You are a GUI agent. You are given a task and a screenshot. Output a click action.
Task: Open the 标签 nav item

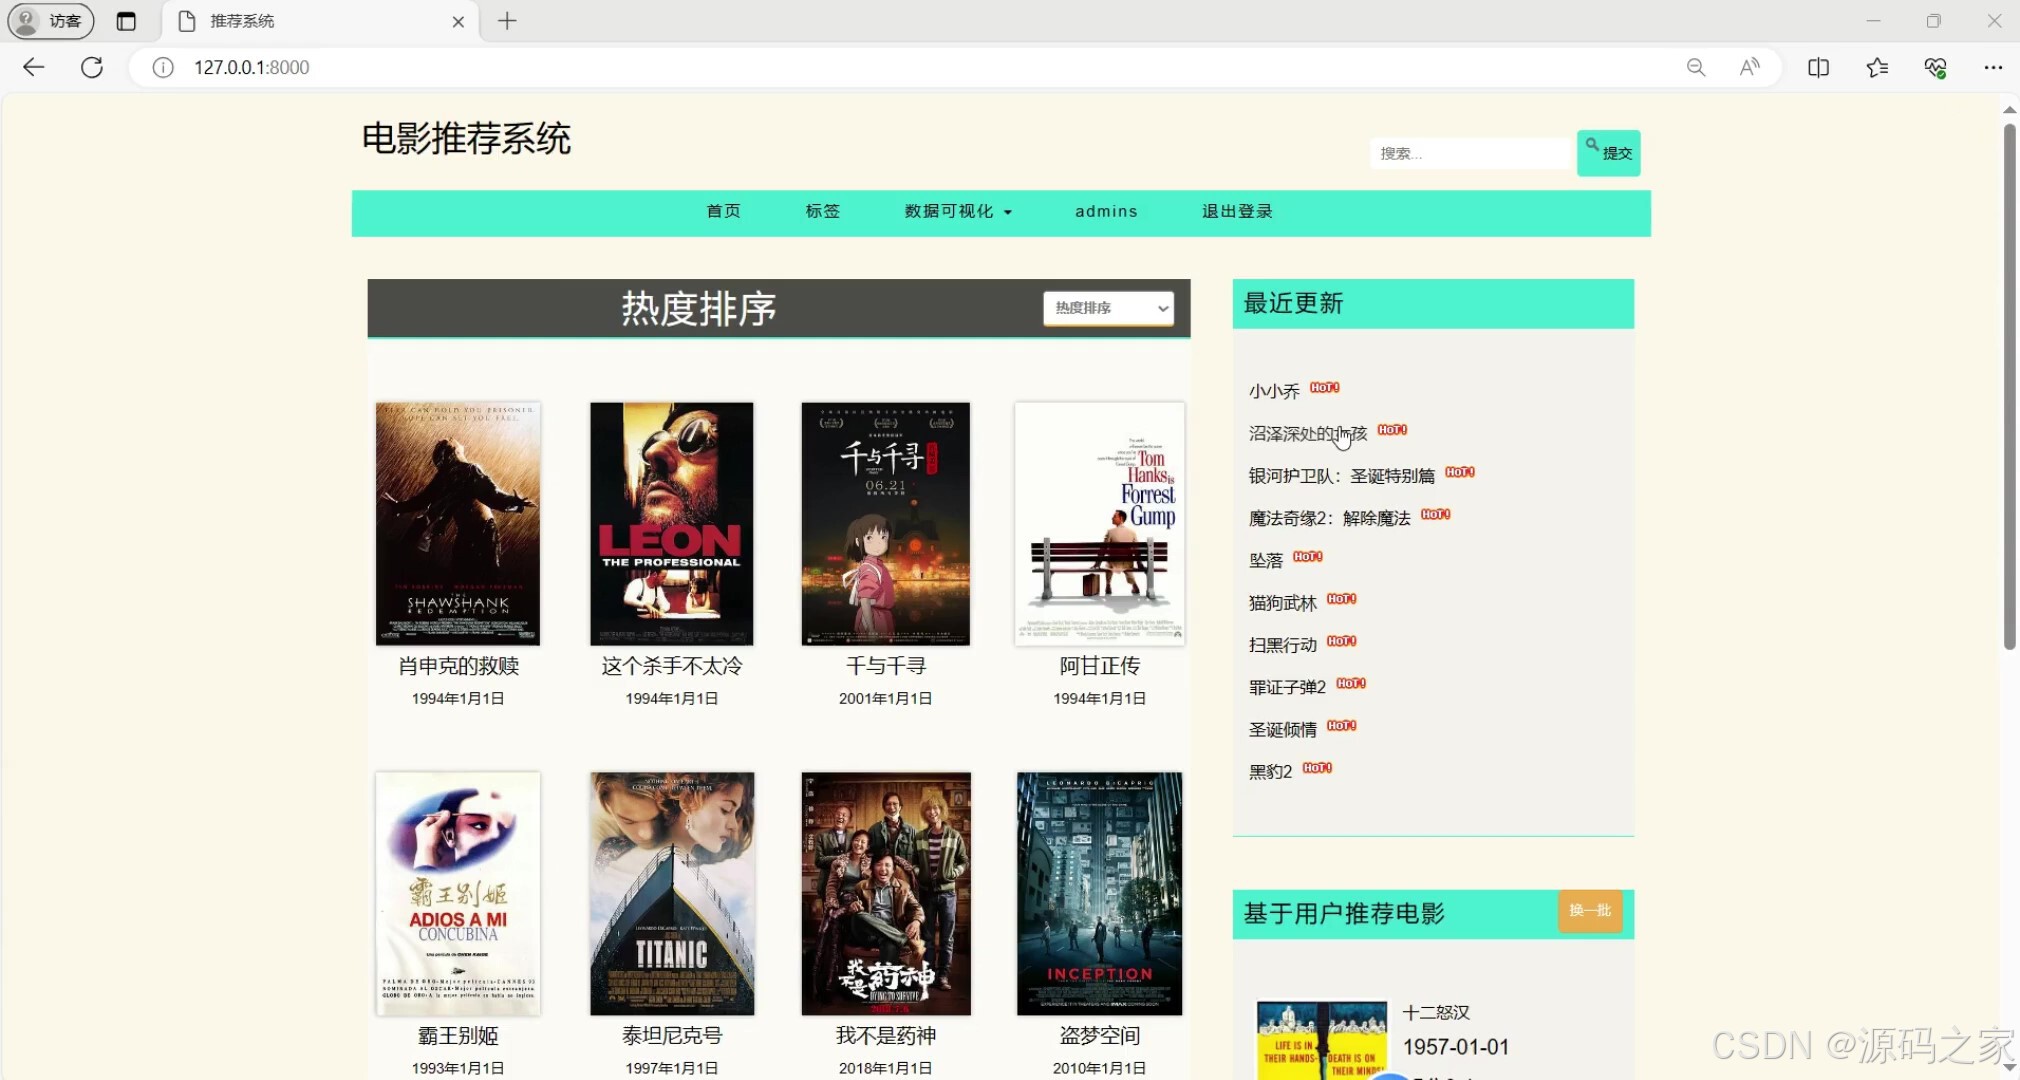coord(822,211)
